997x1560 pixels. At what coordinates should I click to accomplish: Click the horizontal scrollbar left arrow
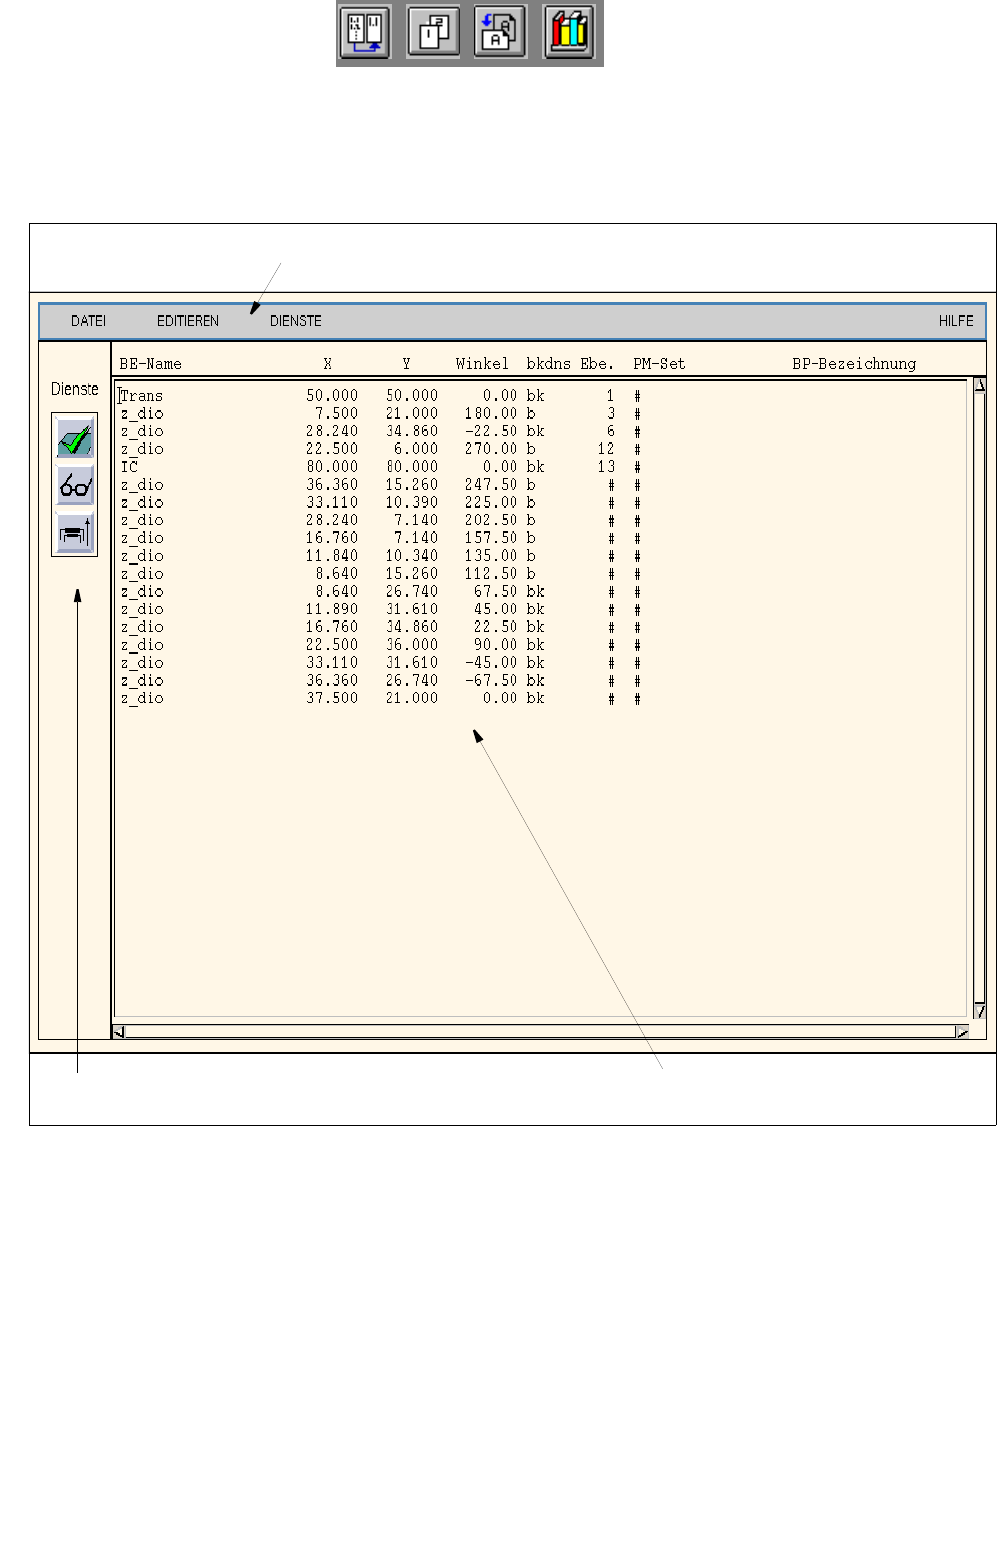tap(118, 1032)
